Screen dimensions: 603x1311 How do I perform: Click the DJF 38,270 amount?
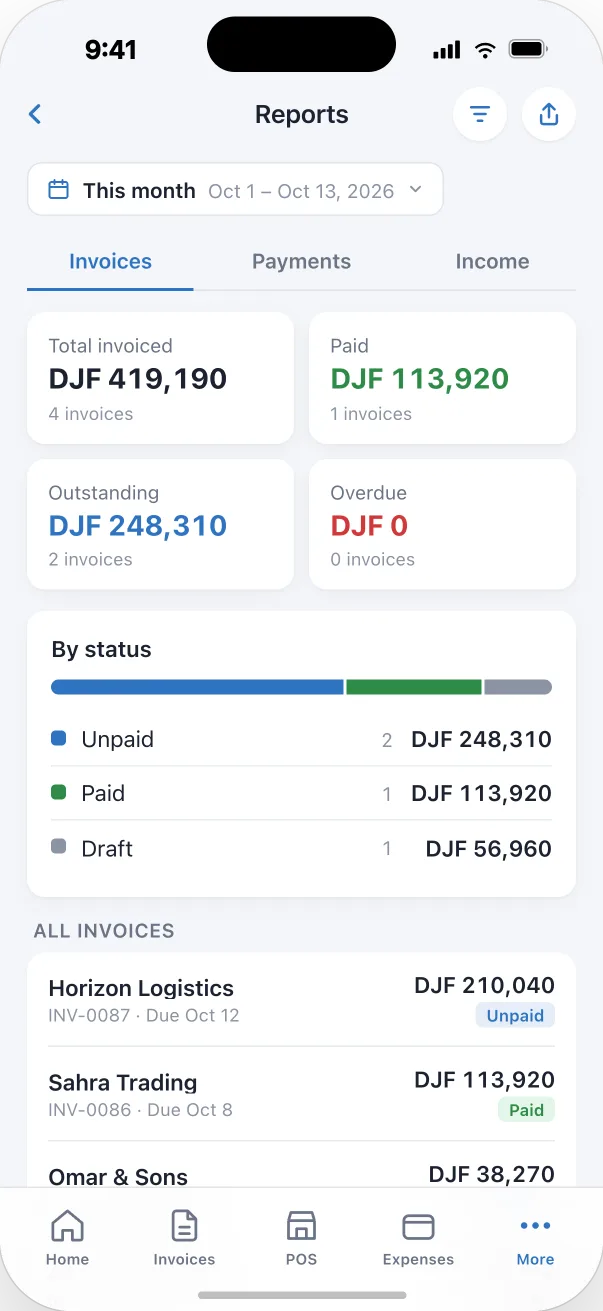tap(491, 1174)
